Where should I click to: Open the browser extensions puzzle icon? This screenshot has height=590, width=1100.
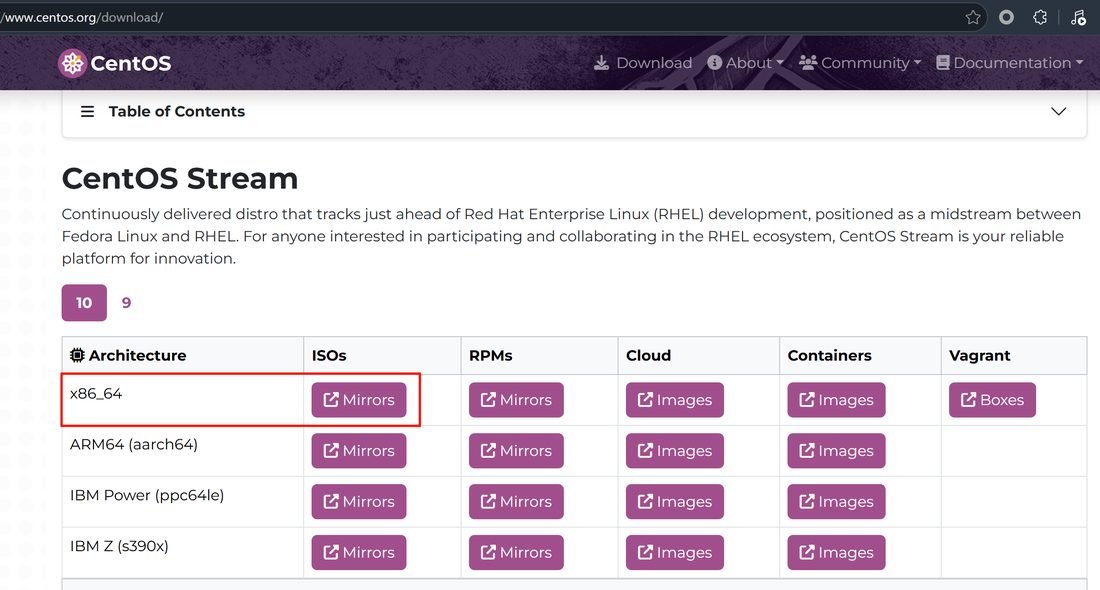point(1040,18)
